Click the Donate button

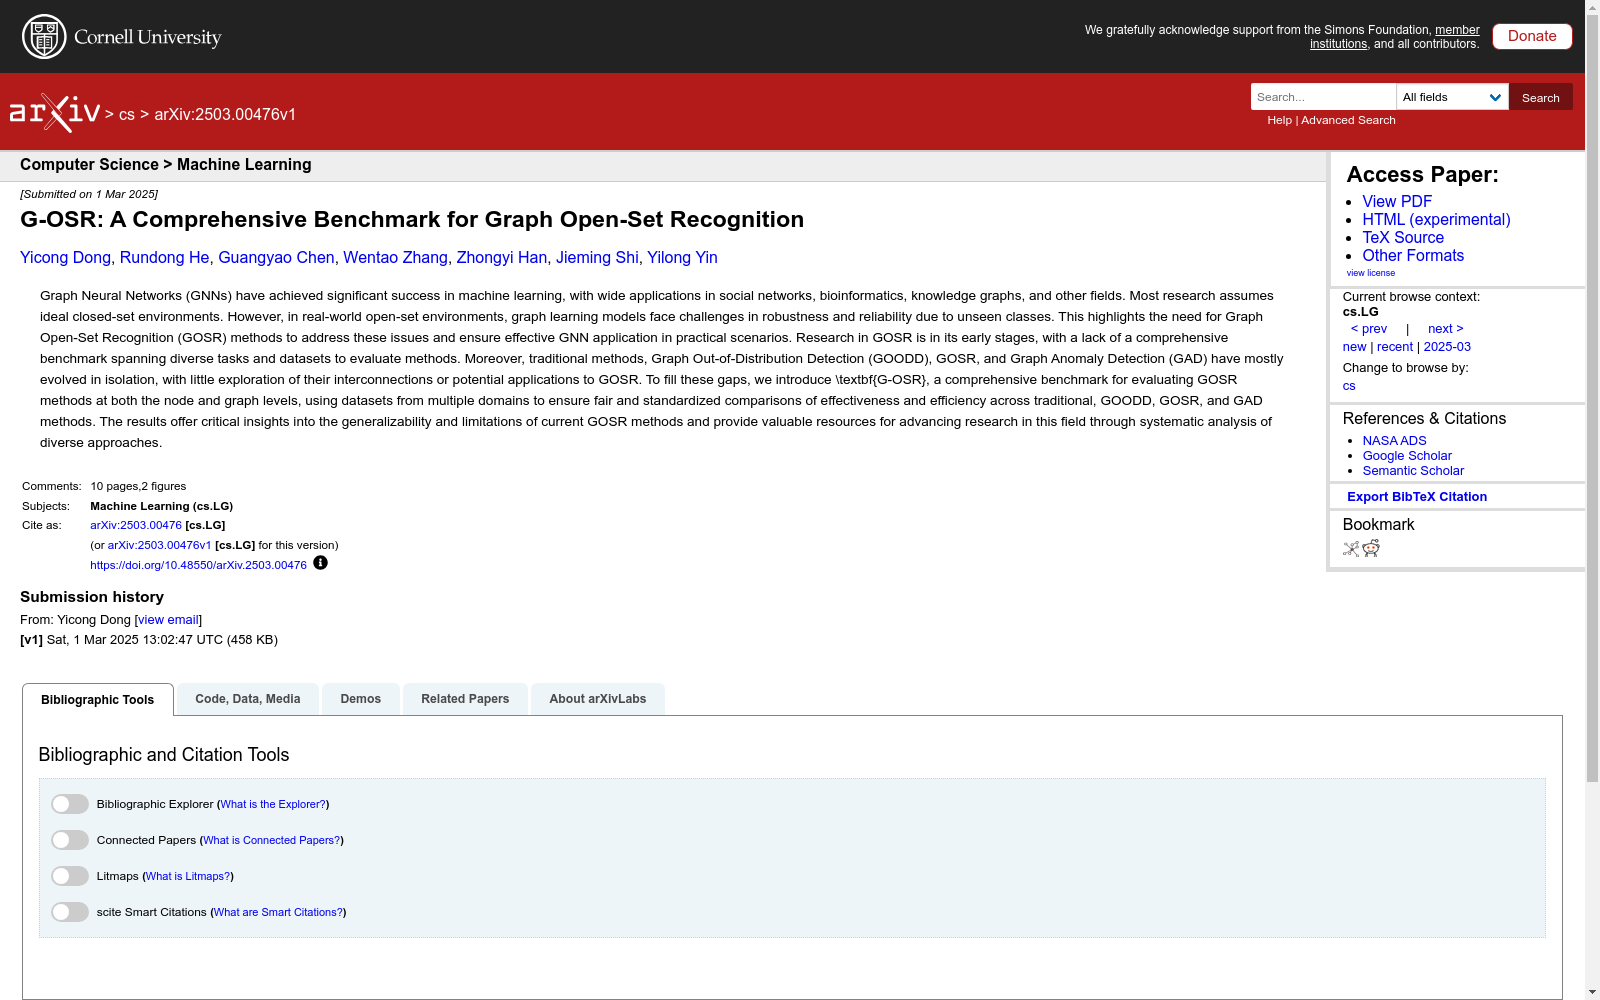pos(1531,36)
